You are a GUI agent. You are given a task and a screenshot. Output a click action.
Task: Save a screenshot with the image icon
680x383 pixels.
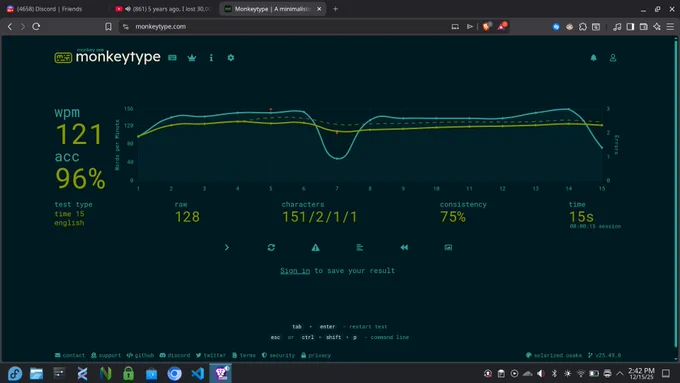pyautogui.click(x=448, y=247)
